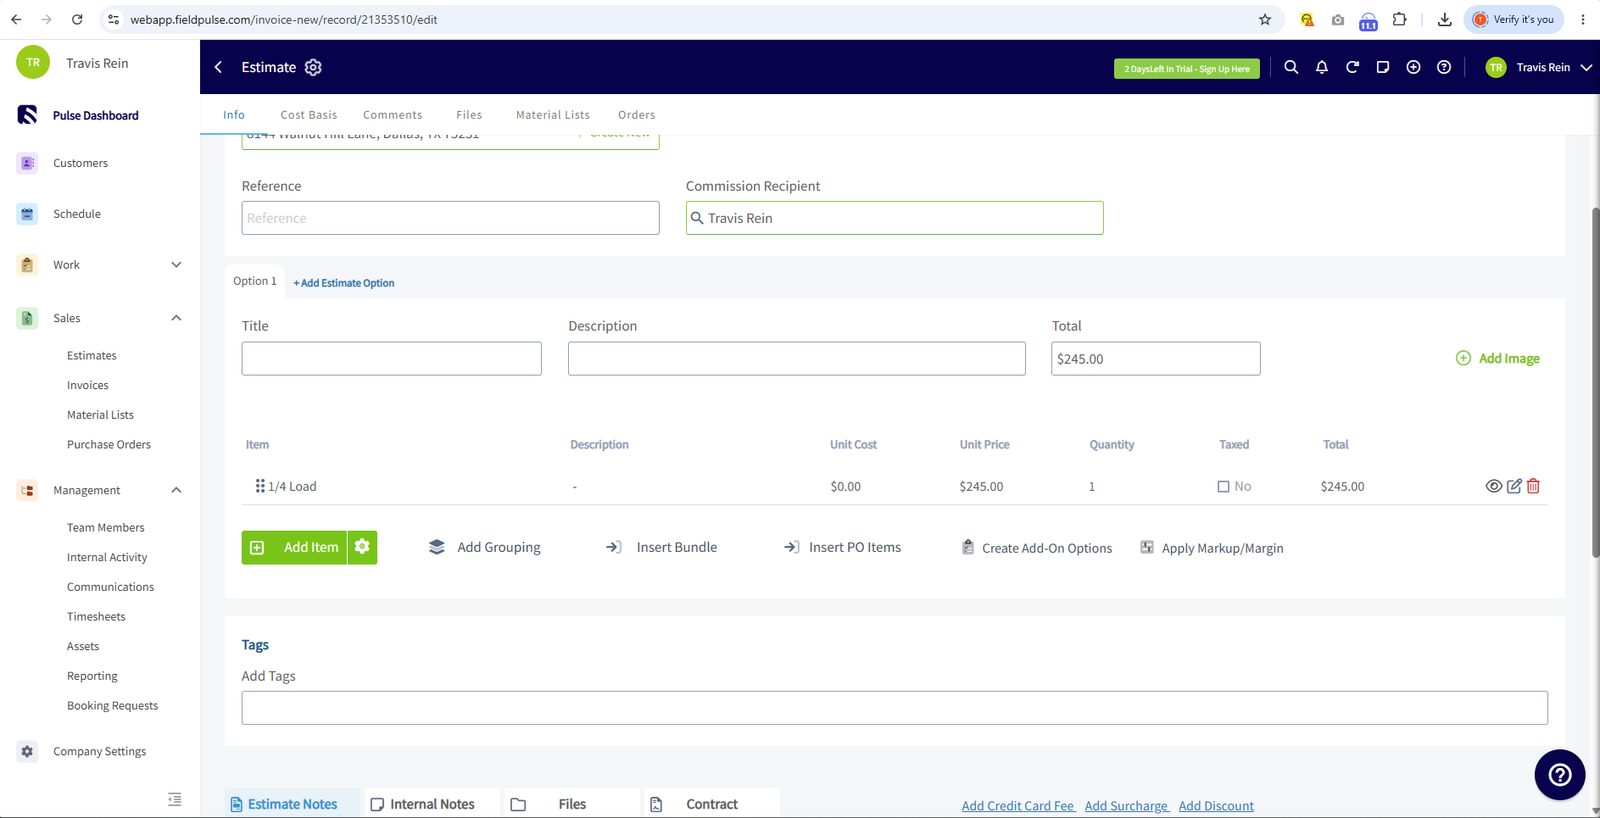
Task: View the 1/4 Load item eye icon
Action: pos(1494,486)
